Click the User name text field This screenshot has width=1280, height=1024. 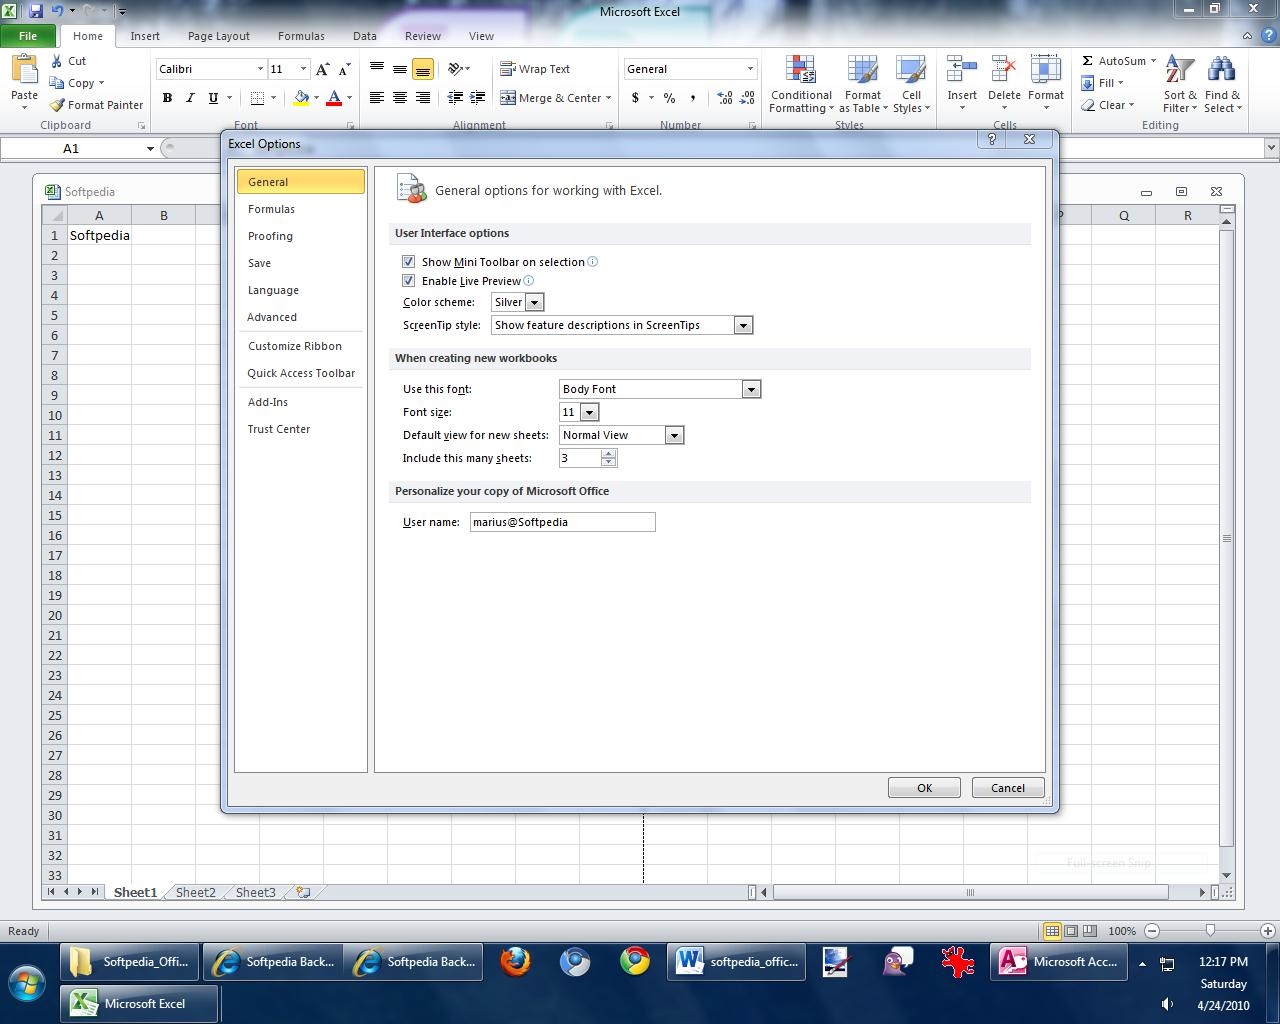[562, 522]
